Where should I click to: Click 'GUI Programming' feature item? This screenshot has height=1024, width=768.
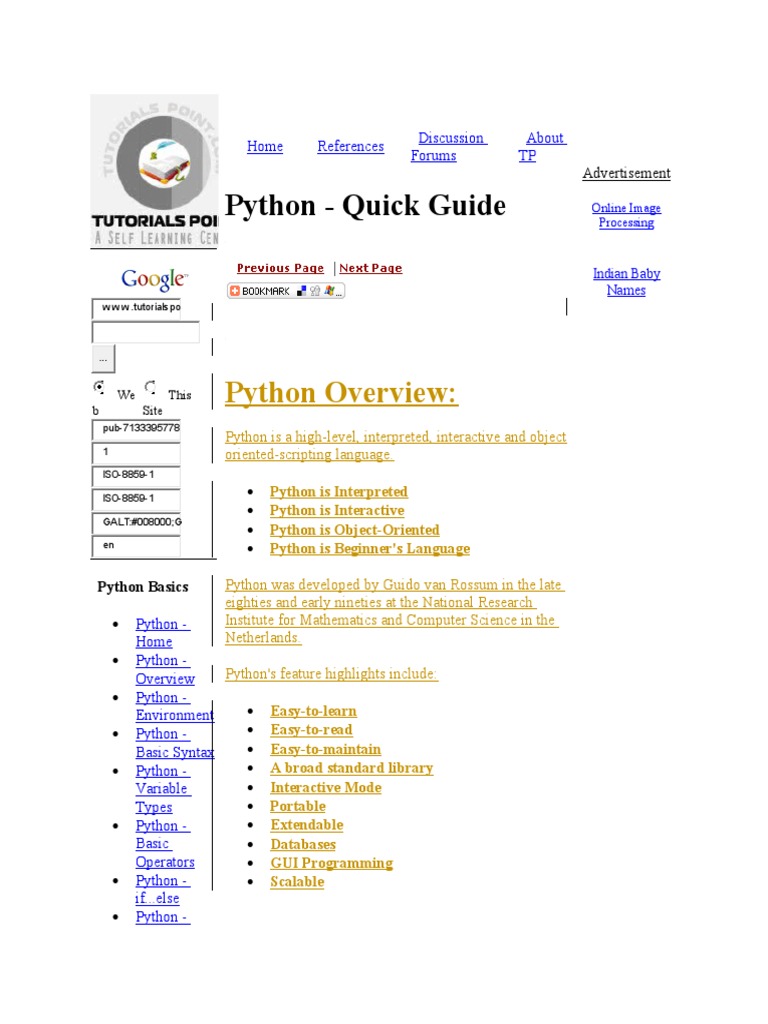click(x=332, y=864)
